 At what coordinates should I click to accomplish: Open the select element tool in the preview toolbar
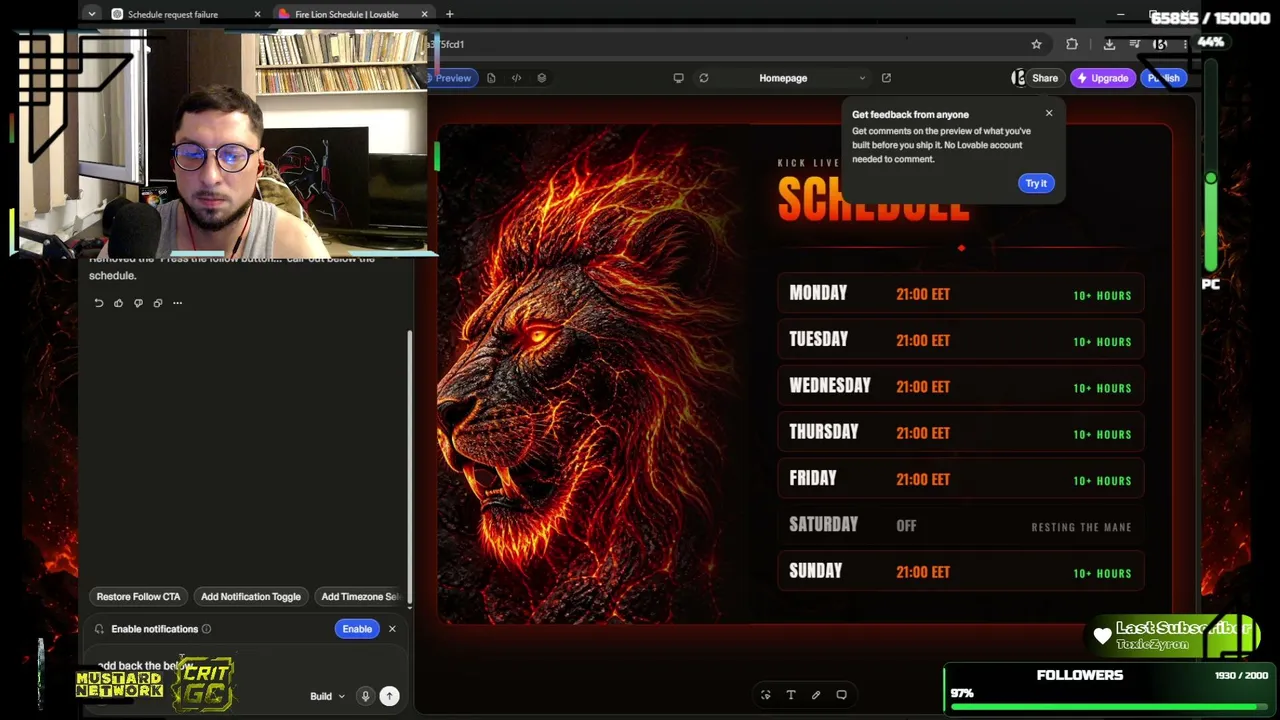(766, 695)
